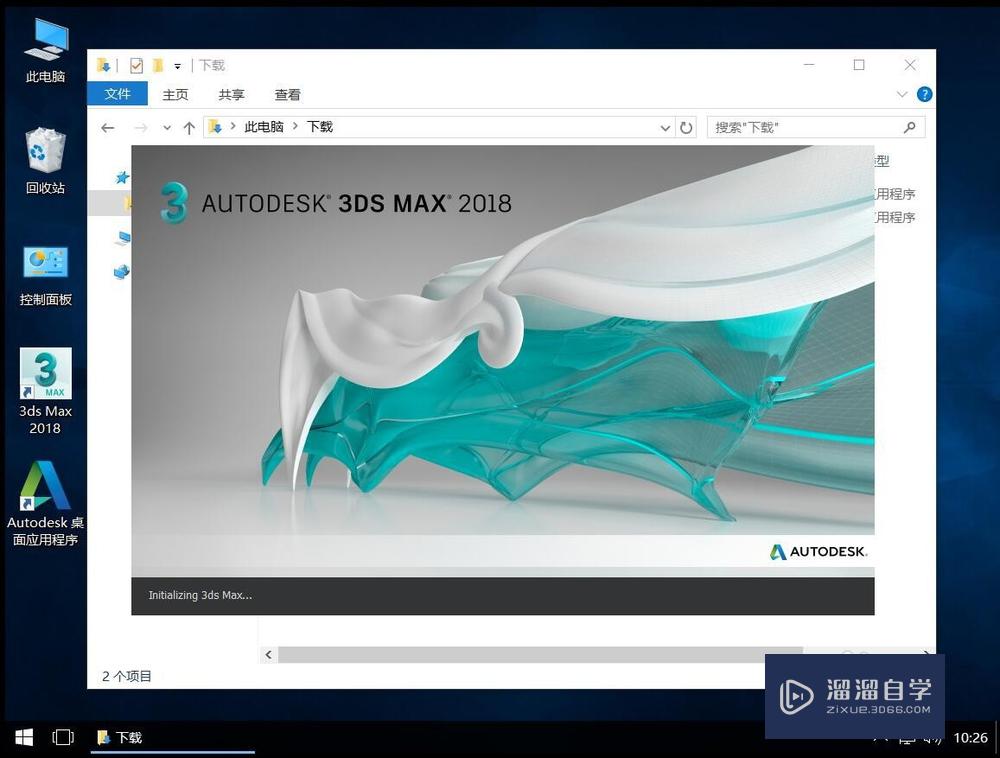
Task: Open the 文件 menu in Explorer
Action: (117, 94)
